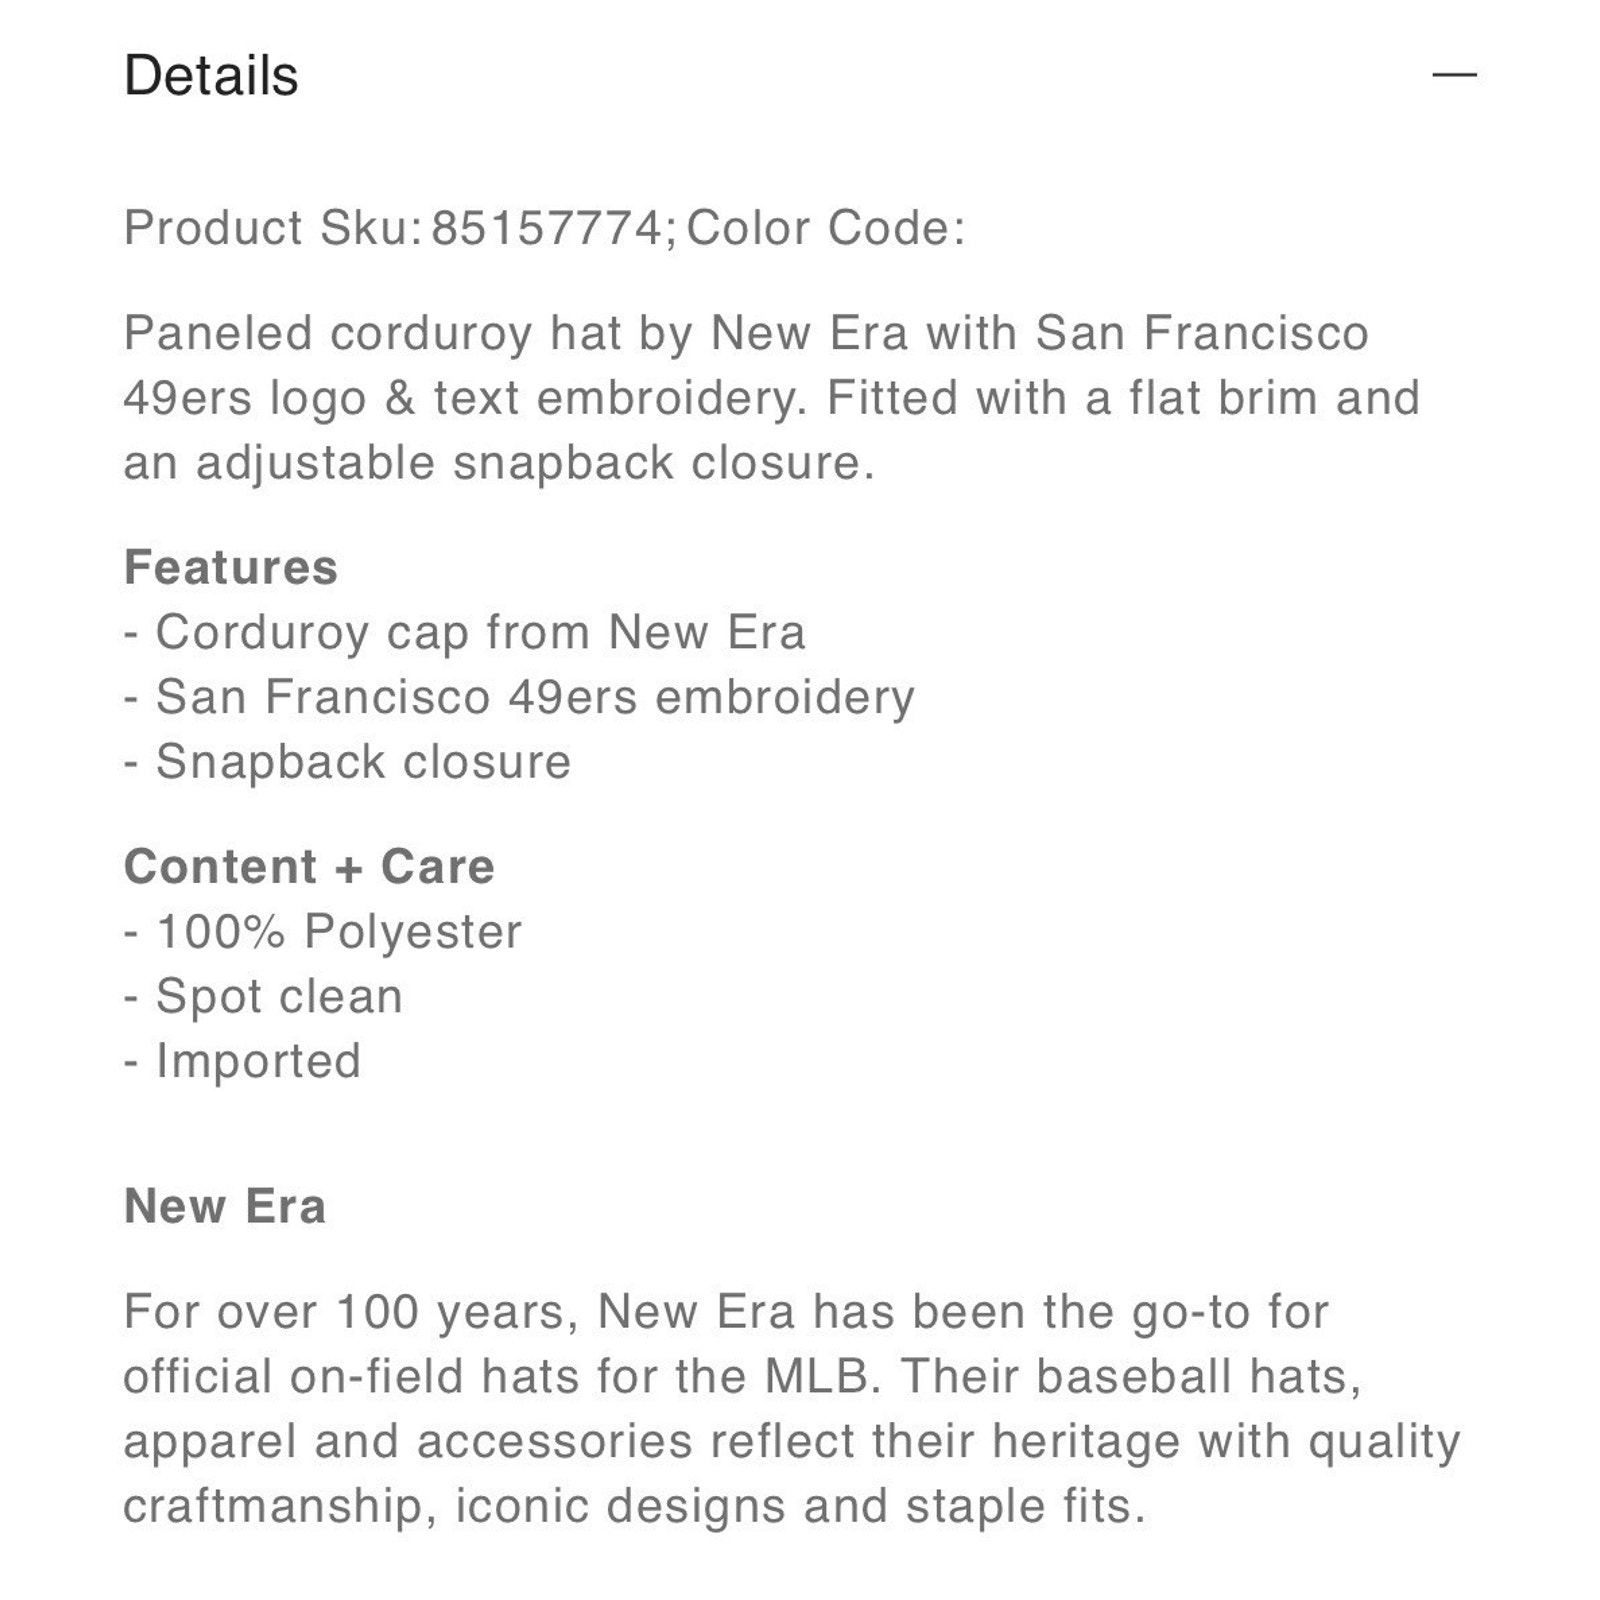The height and width of the screenshot is (1600, 1600).
Task: Click the Spot clean care instruction
Action: pos(263,997)
